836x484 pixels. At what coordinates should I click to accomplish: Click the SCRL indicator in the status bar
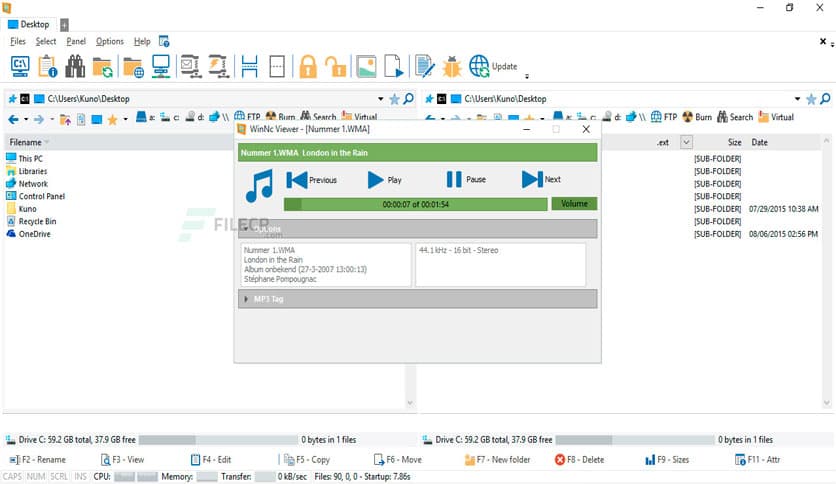tap(59, 477)
